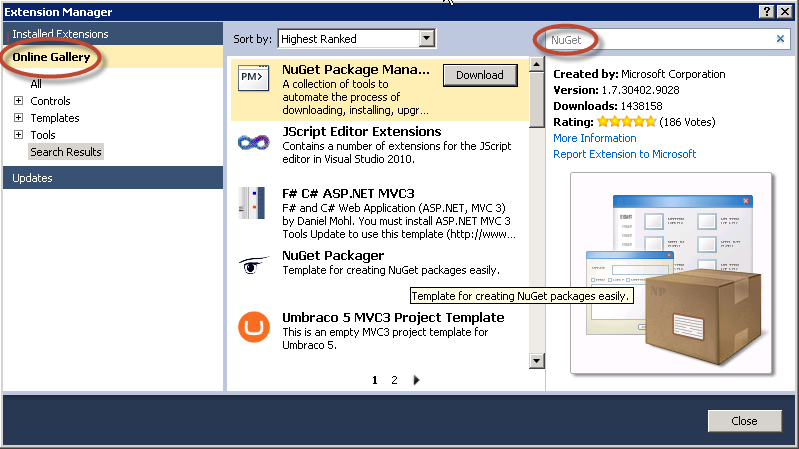This screenshot has height=449, width=799.
Task: Click the Downloads 1438158 text
Action: point(608,106)
